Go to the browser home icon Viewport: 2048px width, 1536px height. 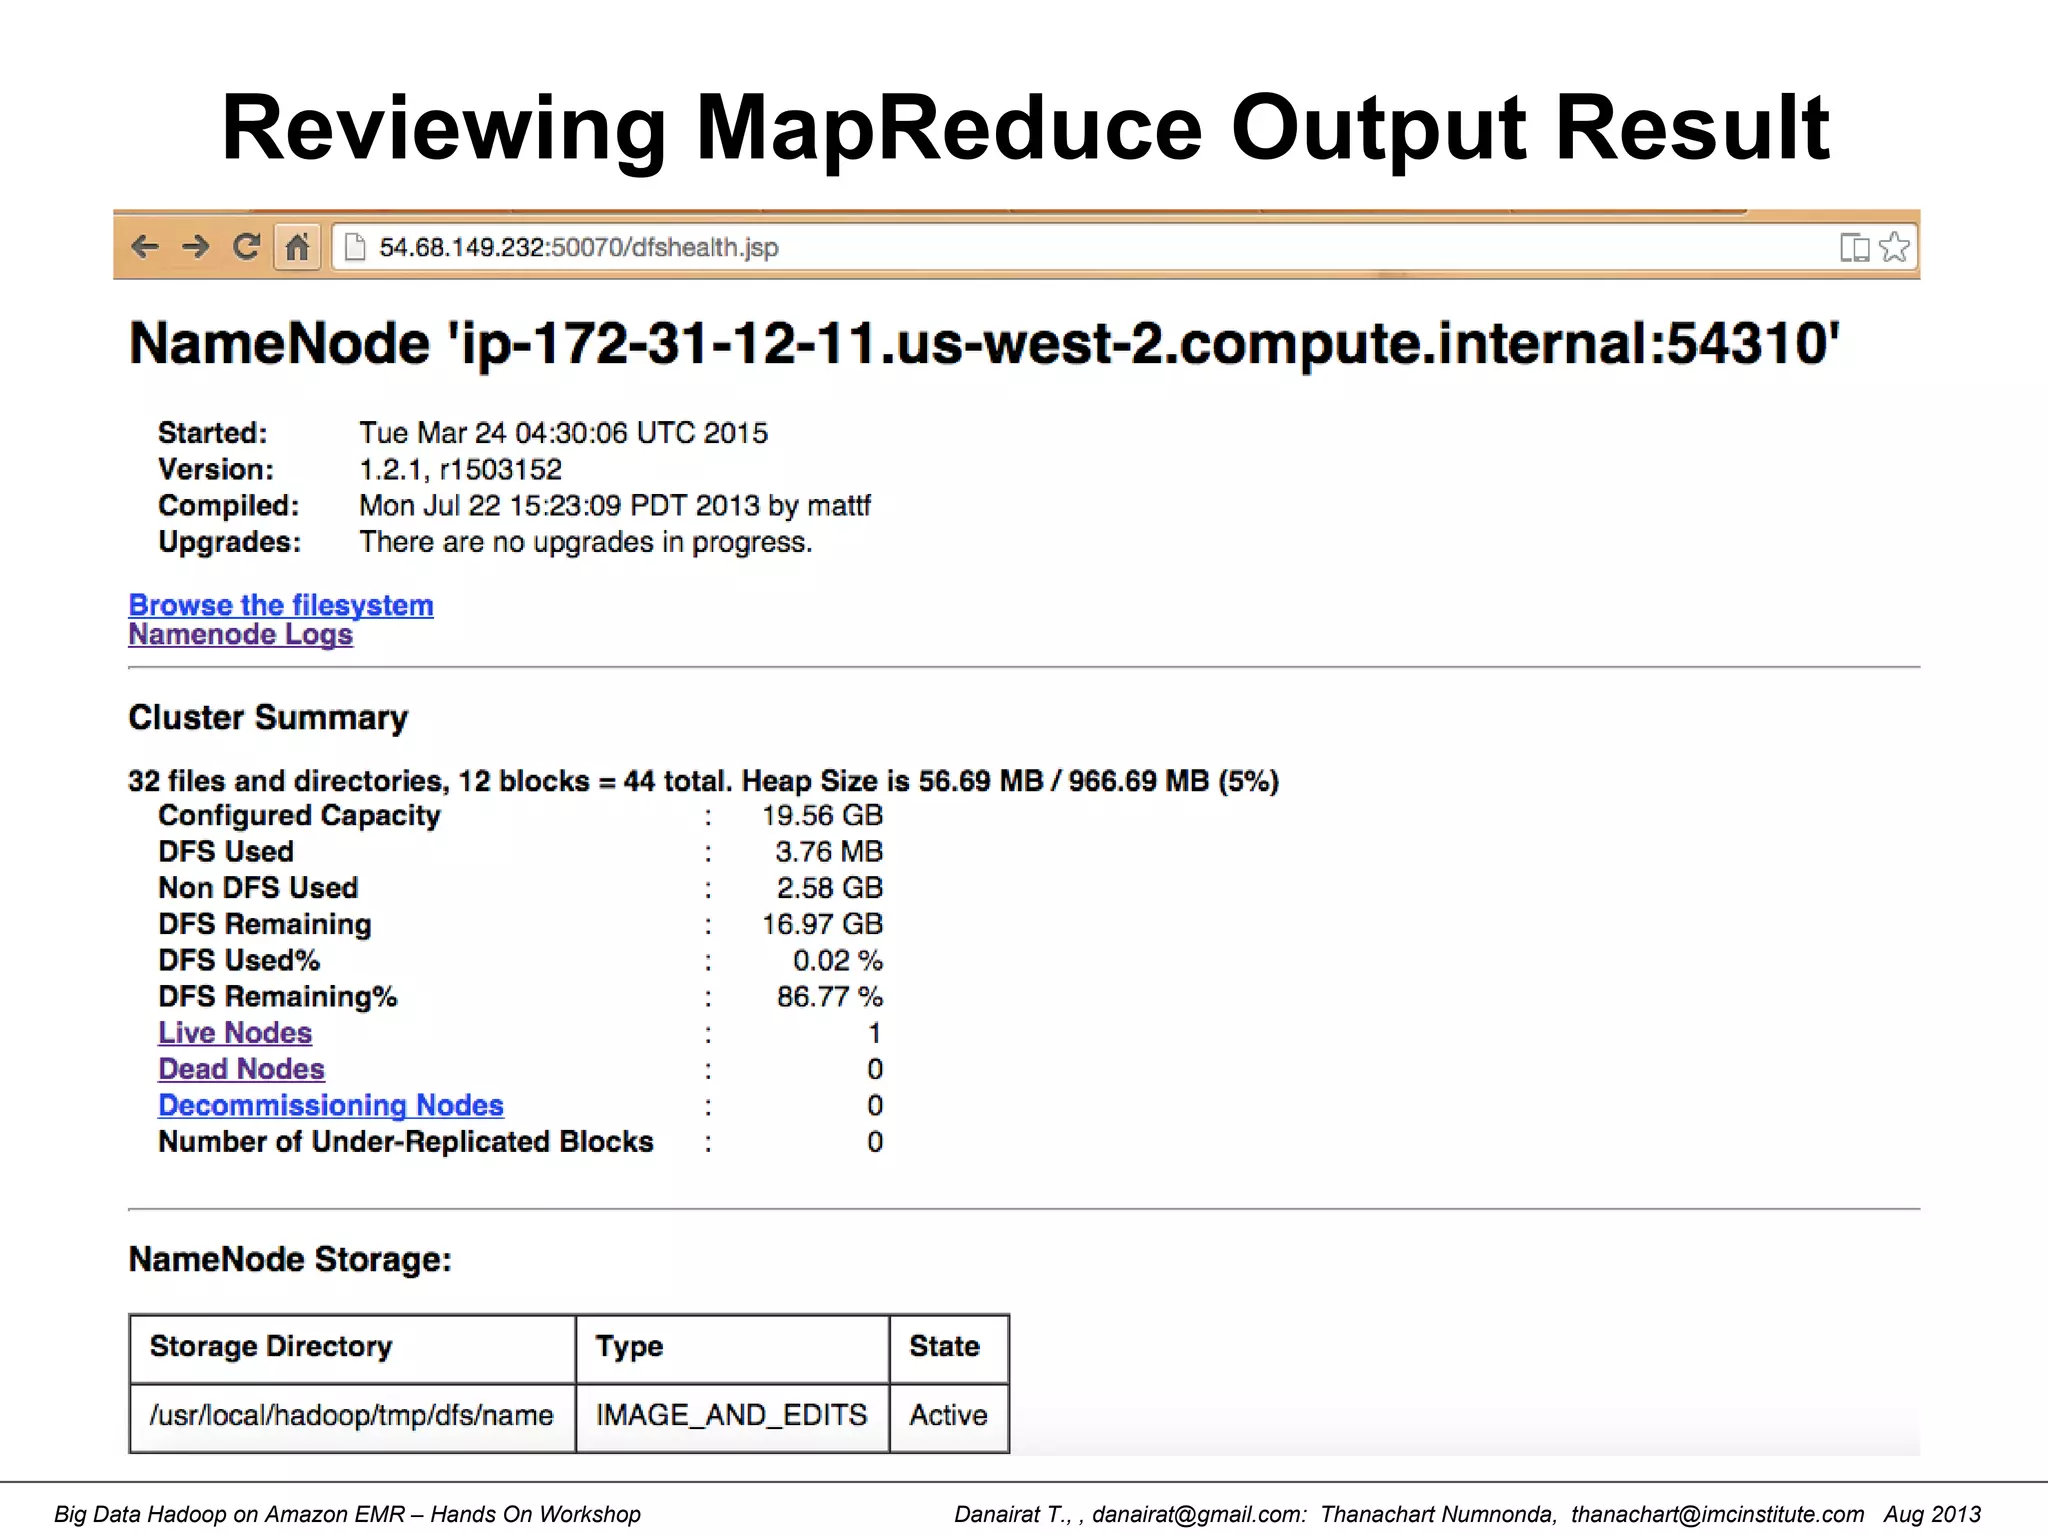(x=297, y=246)
